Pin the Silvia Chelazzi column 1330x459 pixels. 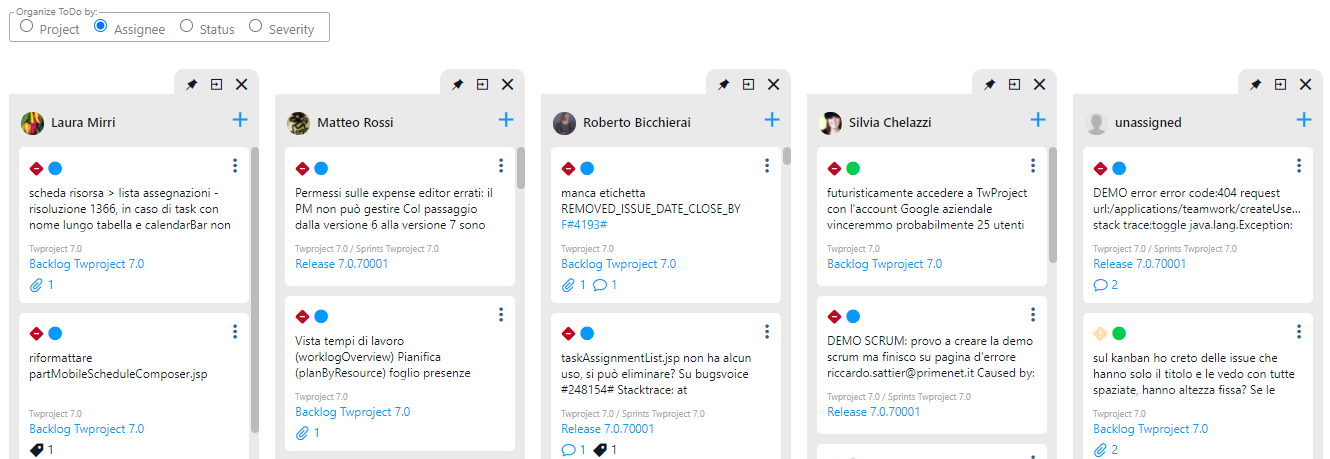pos(989,85)
